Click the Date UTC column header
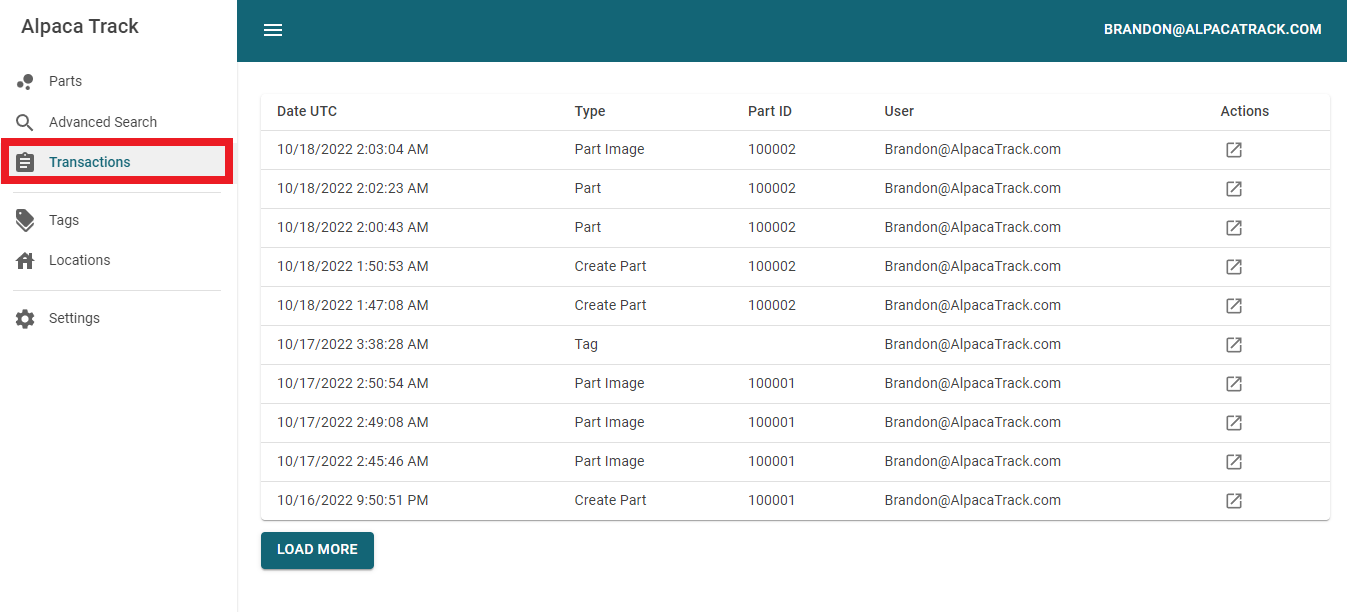The height and width of the screenshot is (612, 1347). click(307, 111)
